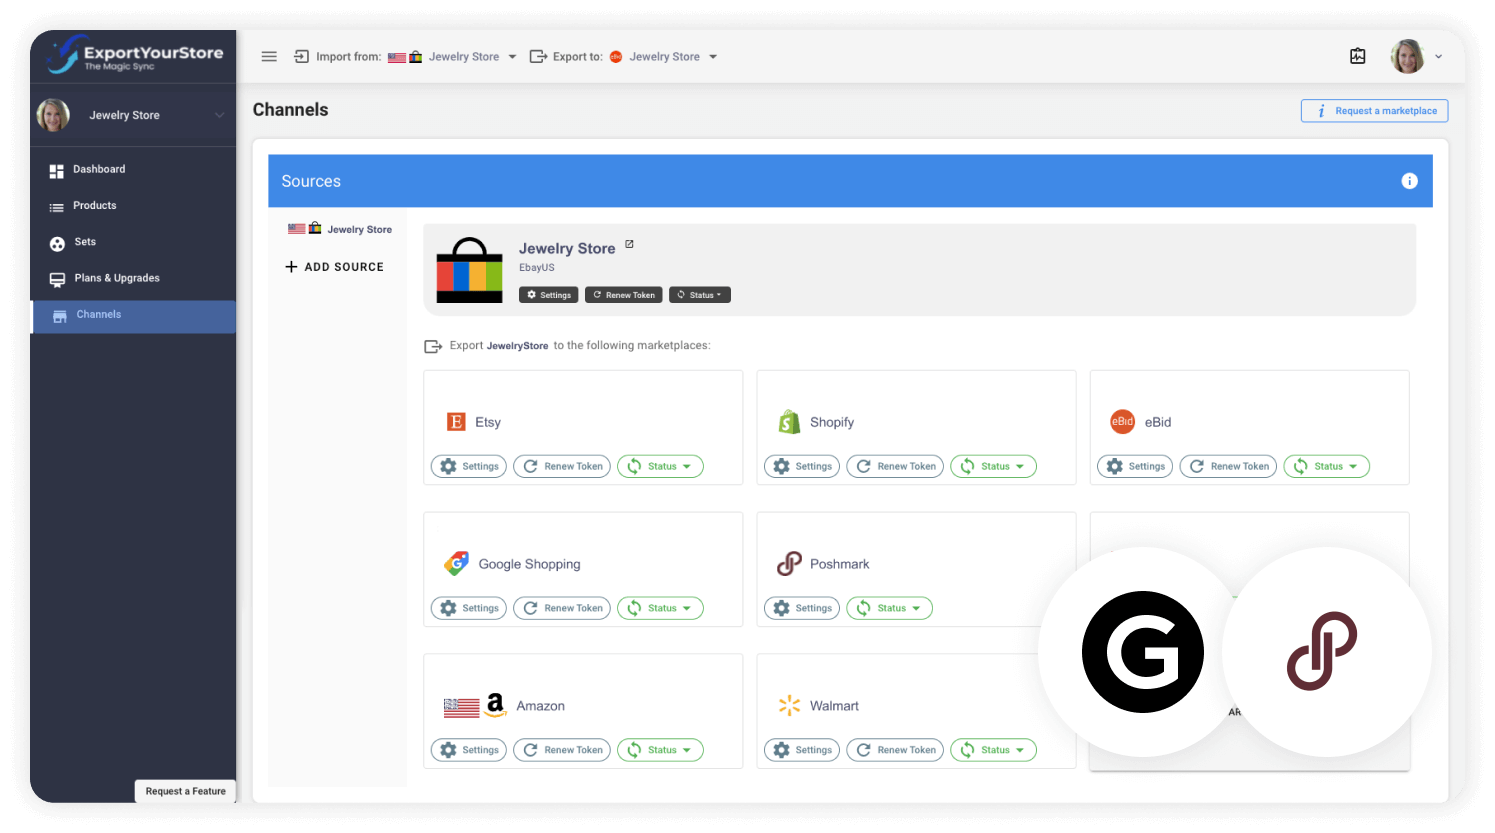Renew Token for Walmart

[895, 750]
